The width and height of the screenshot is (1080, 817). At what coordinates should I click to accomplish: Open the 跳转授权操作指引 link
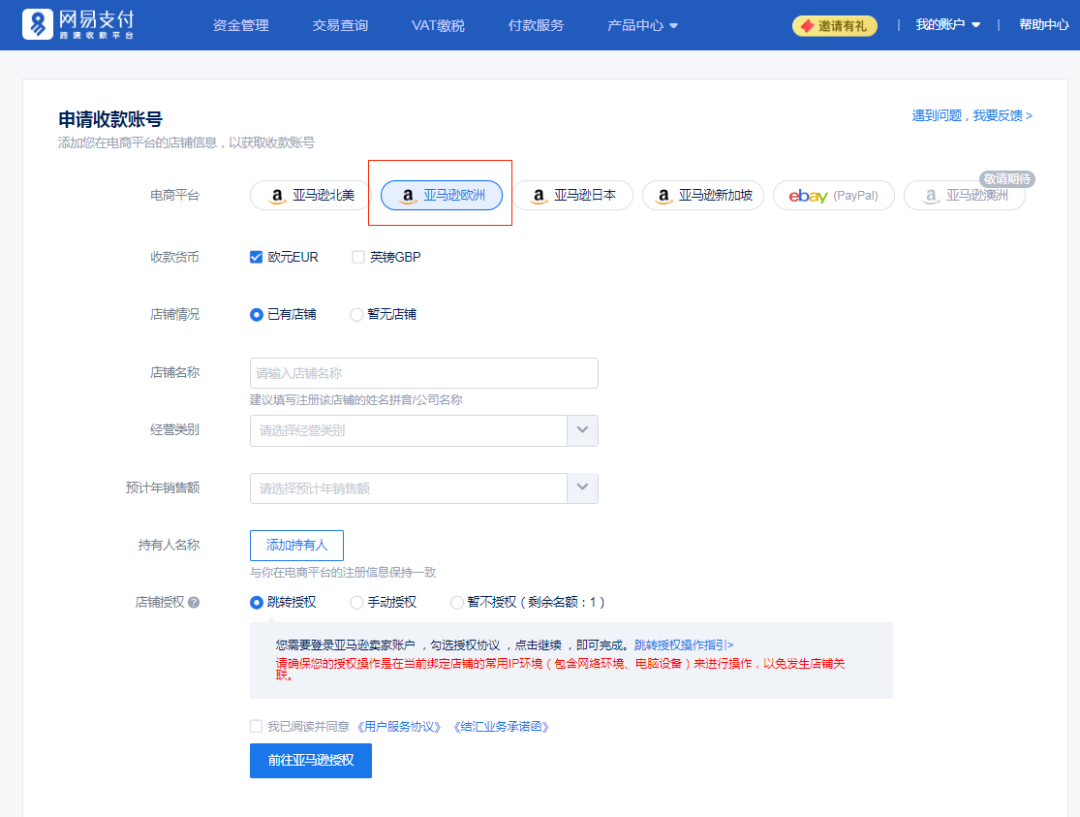[680, 644]
